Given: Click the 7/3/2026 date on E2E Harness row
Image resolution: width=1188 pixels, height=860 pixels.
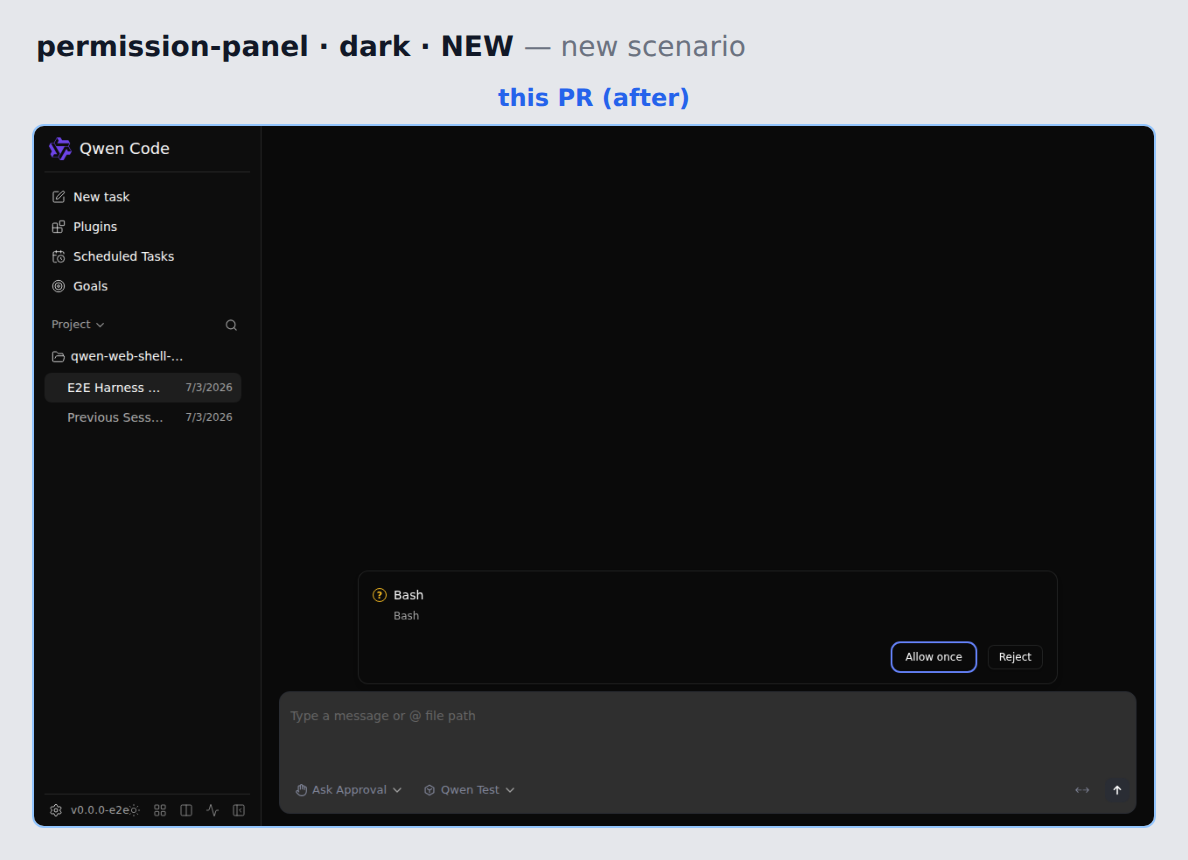Looking at the screenshot, I should click(209, 387).
